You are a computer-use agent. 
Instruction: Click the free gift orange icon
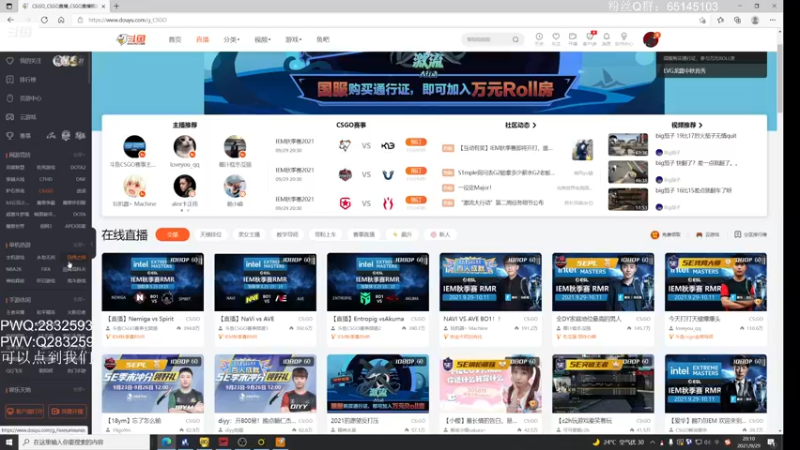pos(655,235)
